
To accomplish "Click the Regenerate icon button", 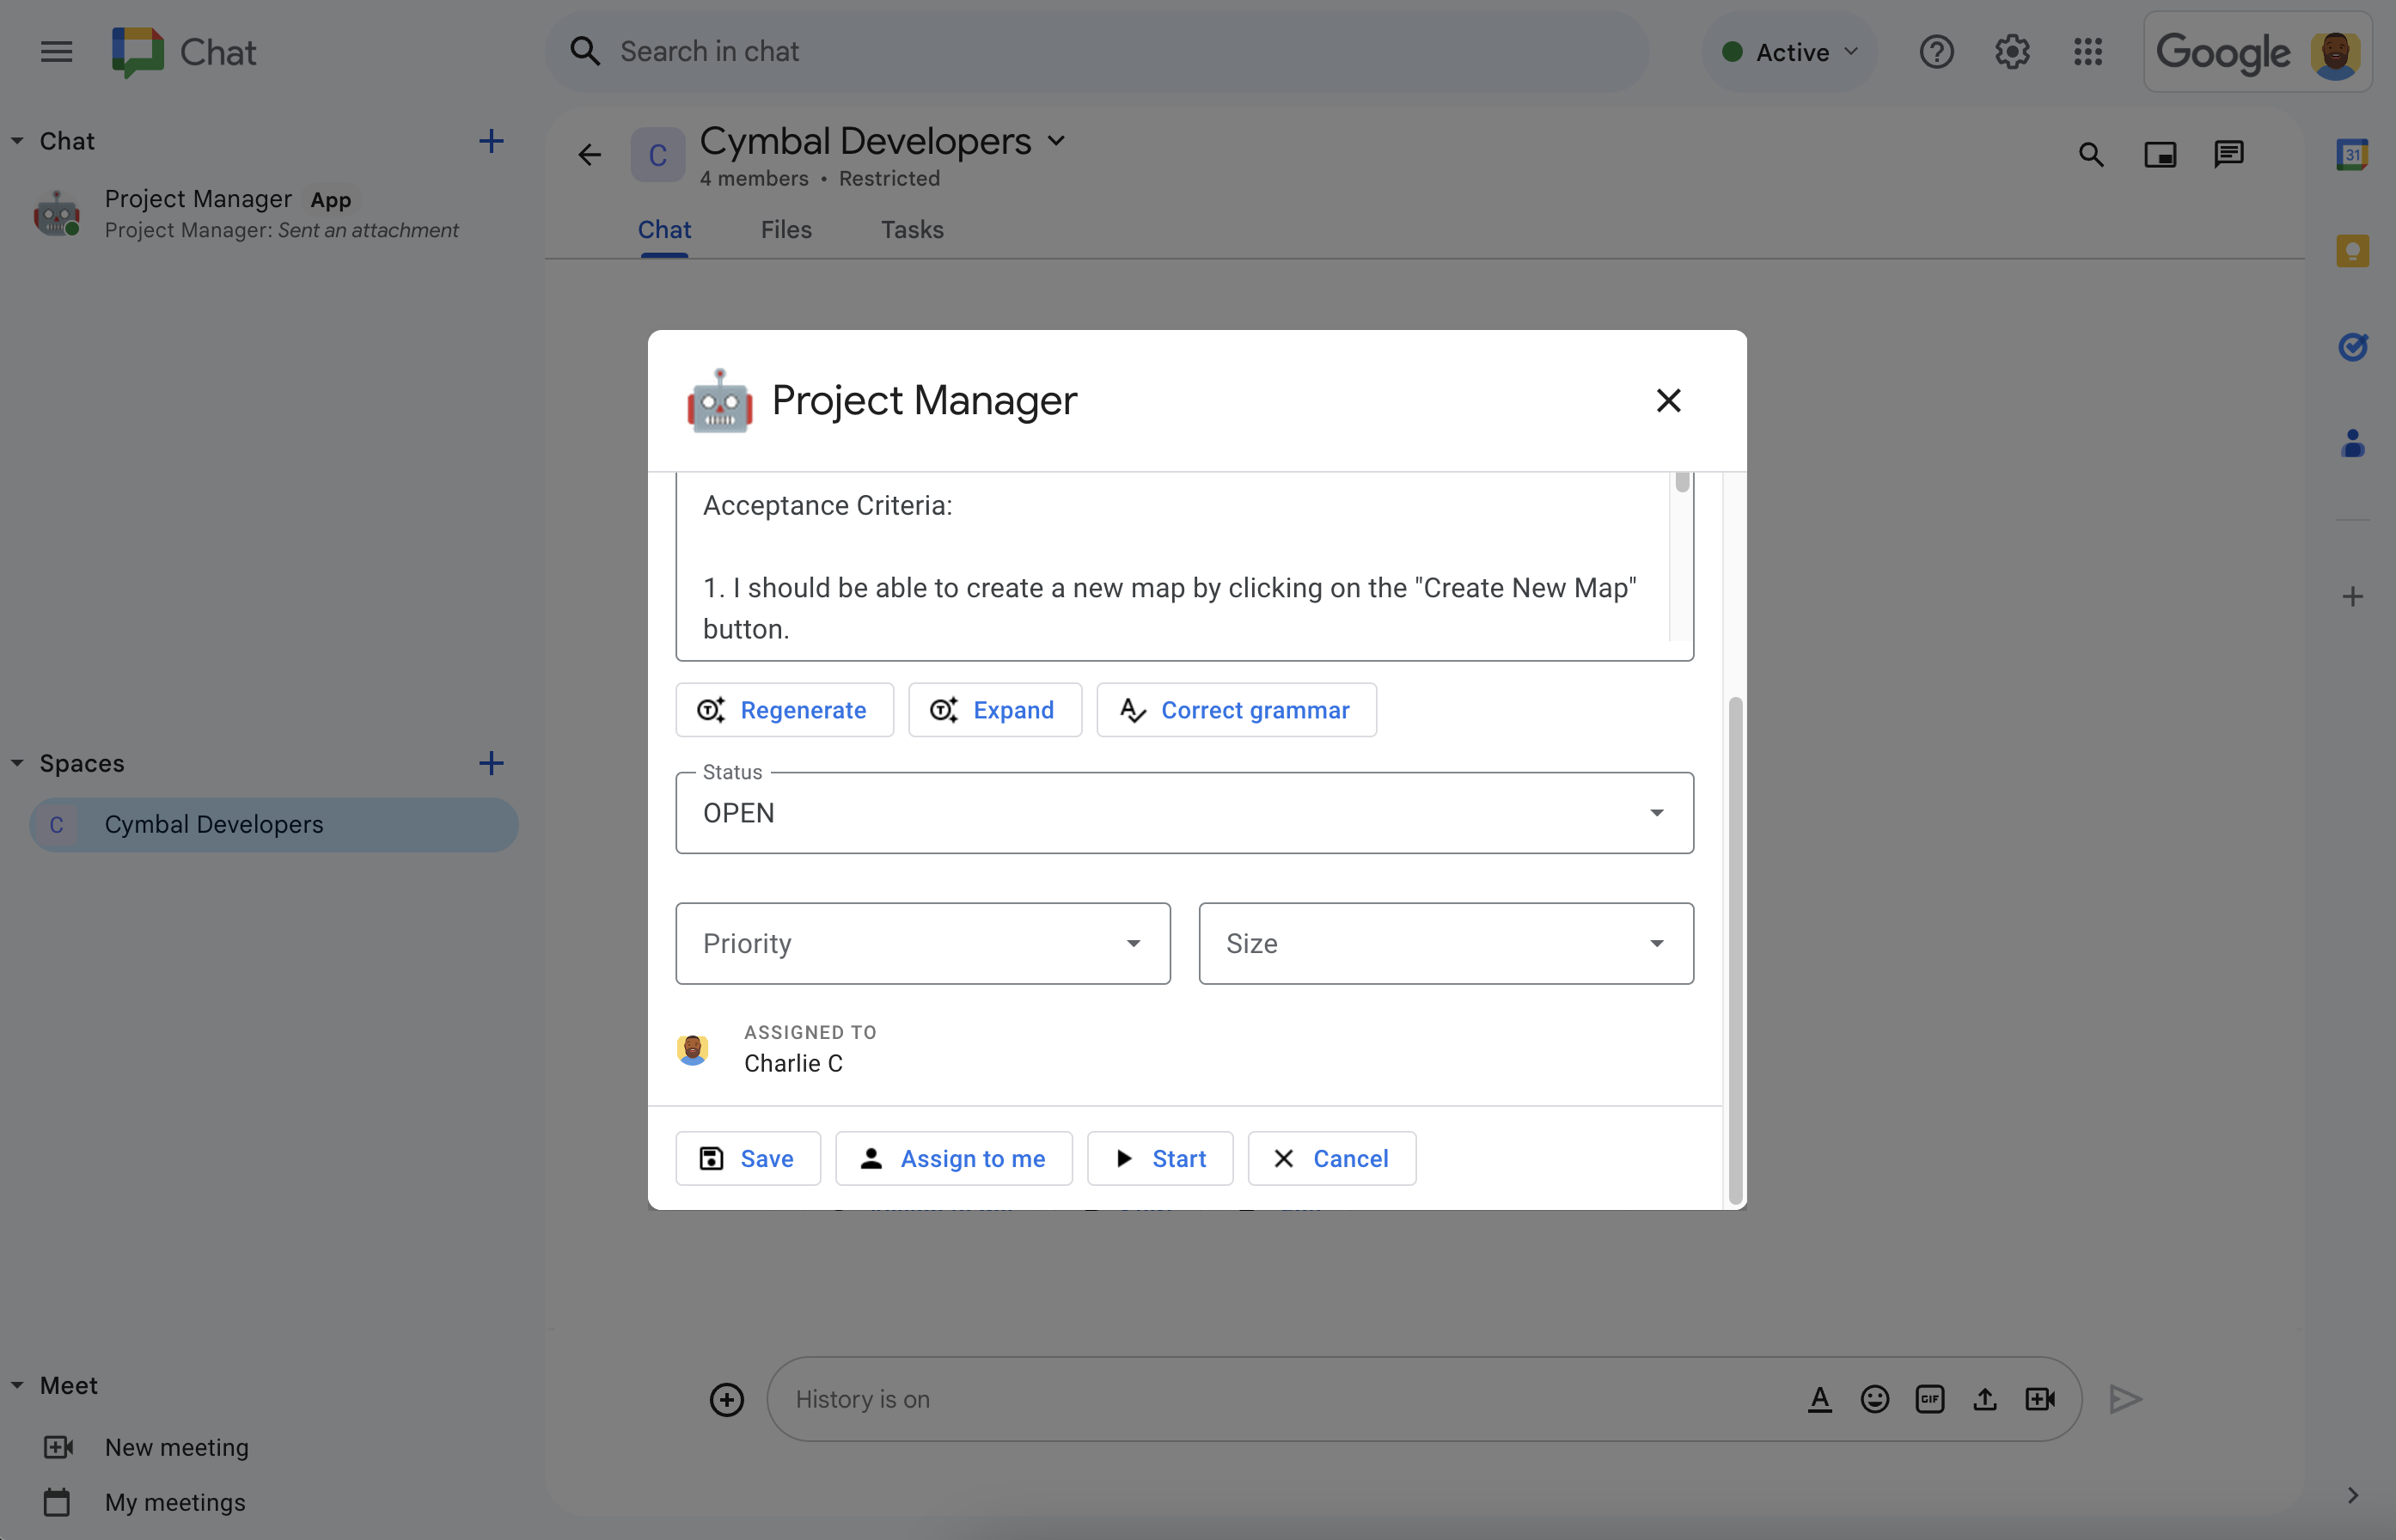I will [x=711, y=709].
